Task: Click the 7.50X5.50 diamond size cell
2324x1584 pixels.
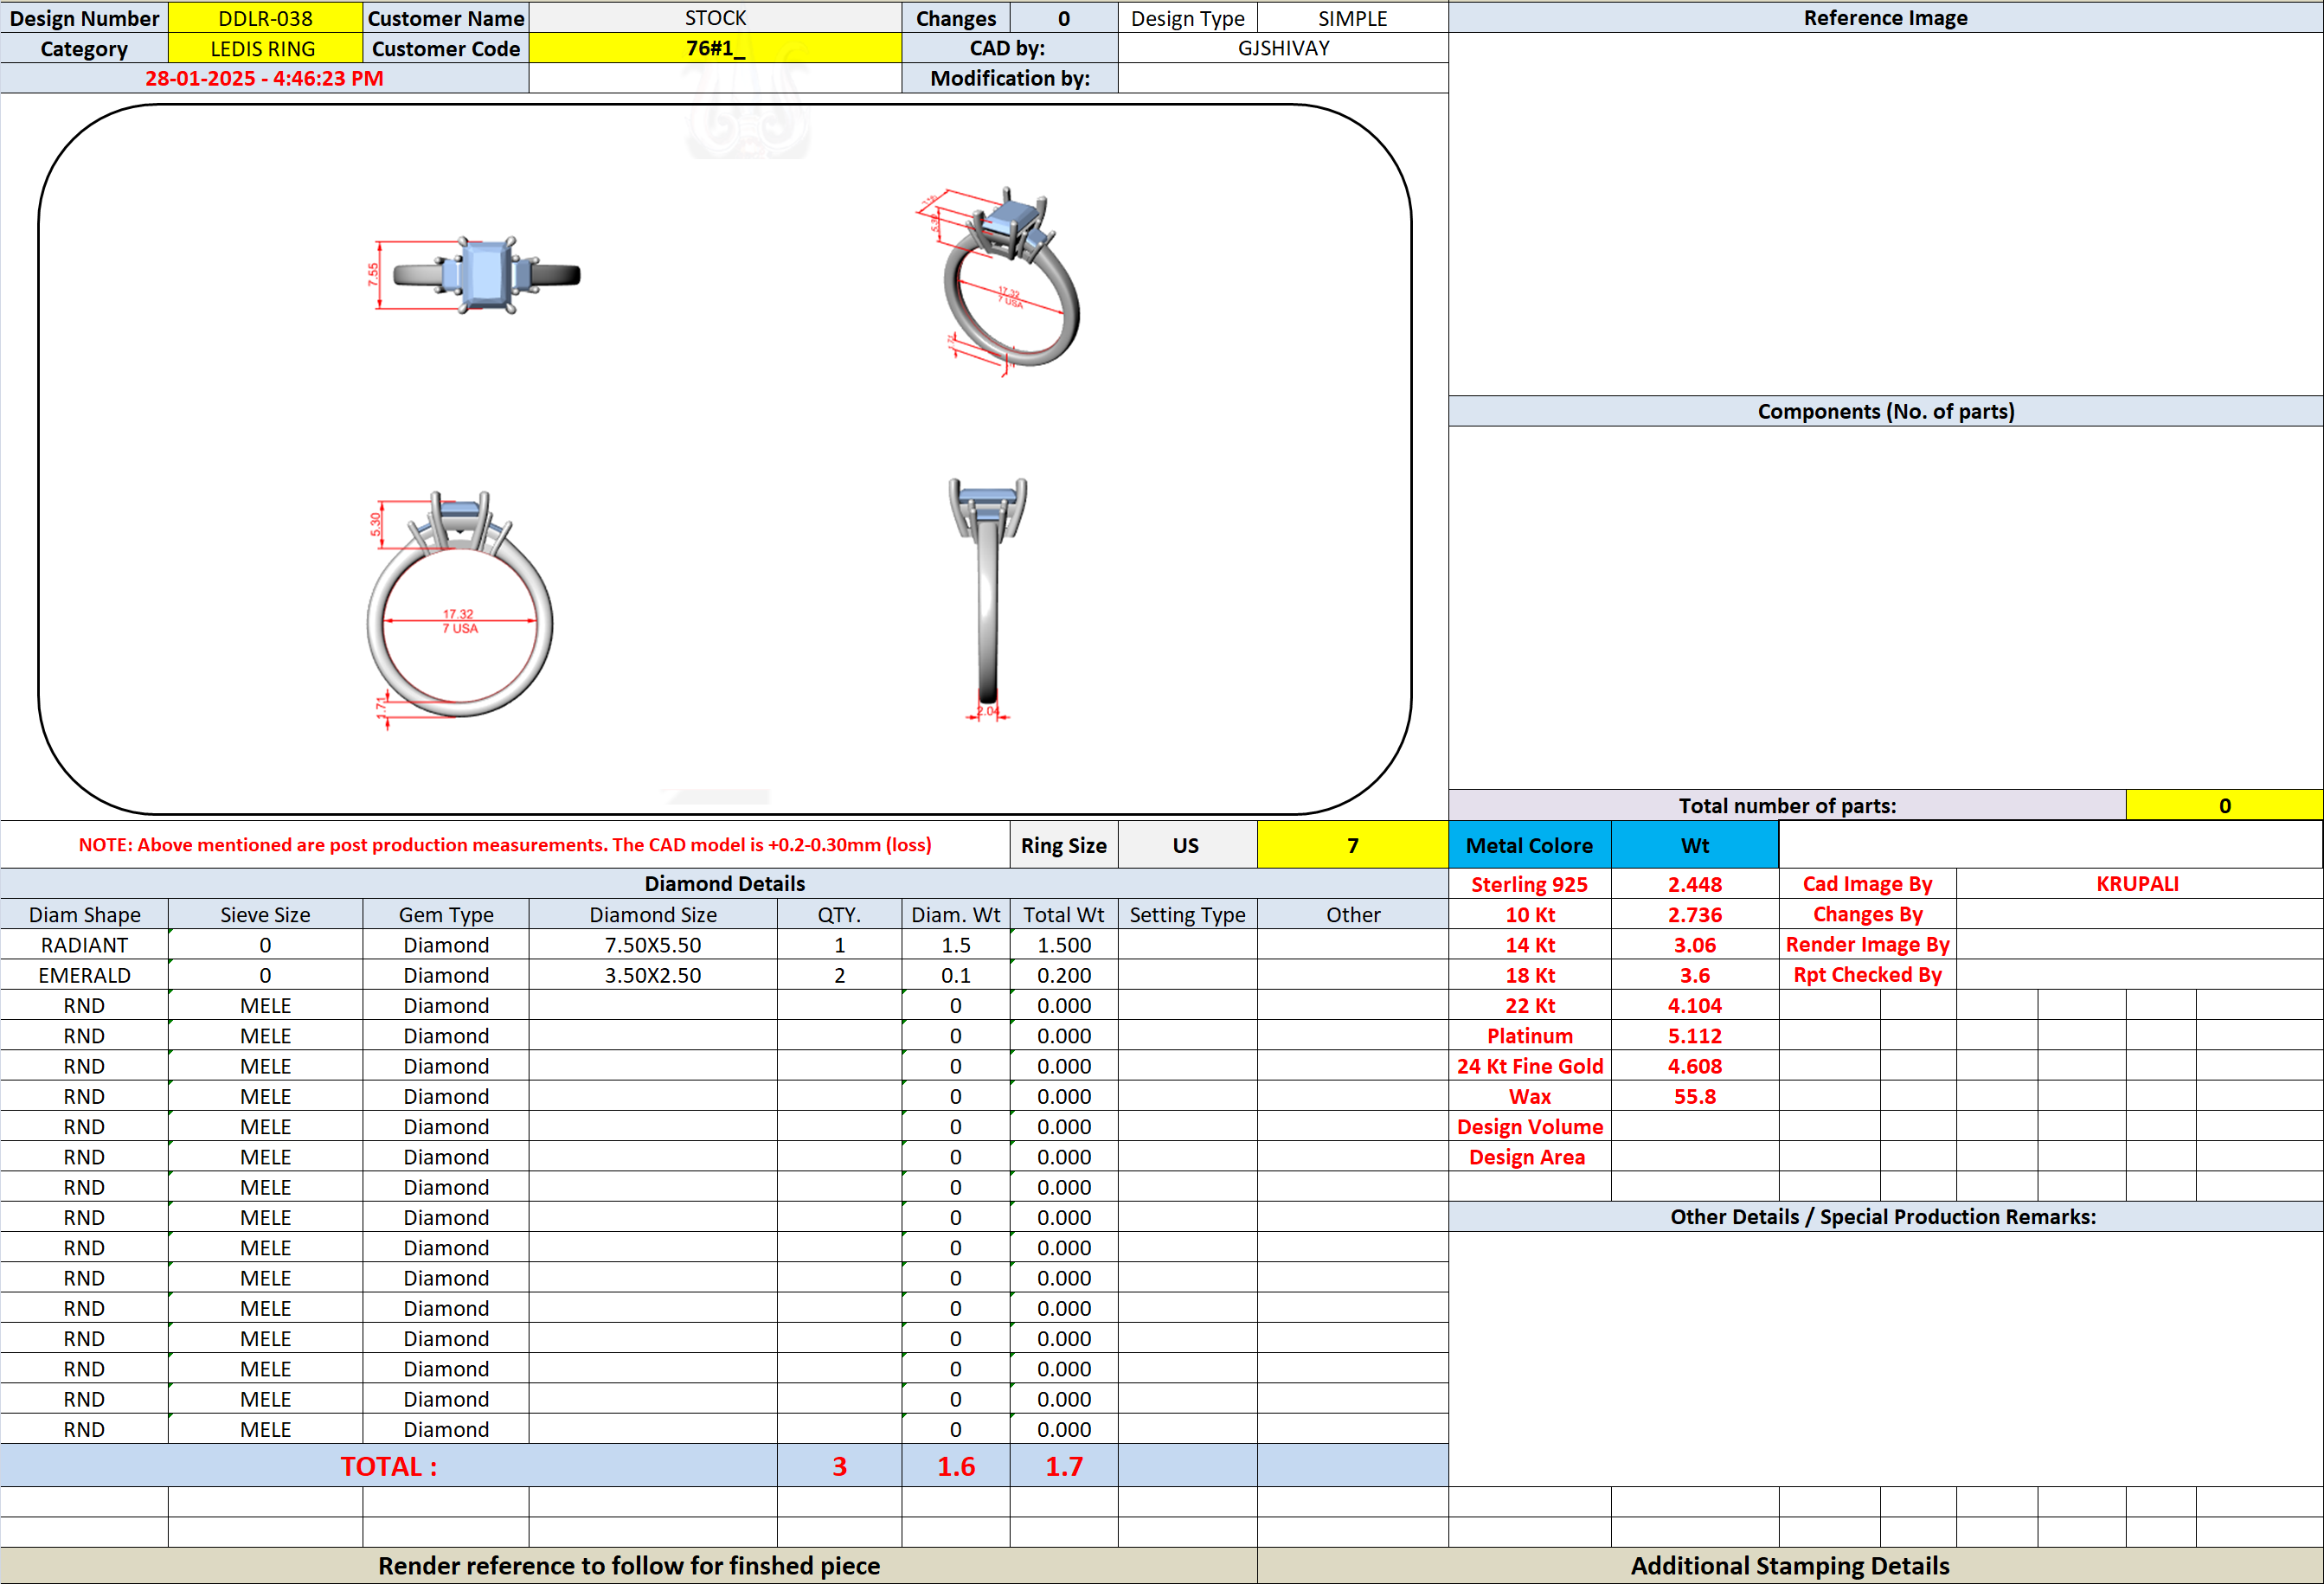Action: (x=653, y=945)
